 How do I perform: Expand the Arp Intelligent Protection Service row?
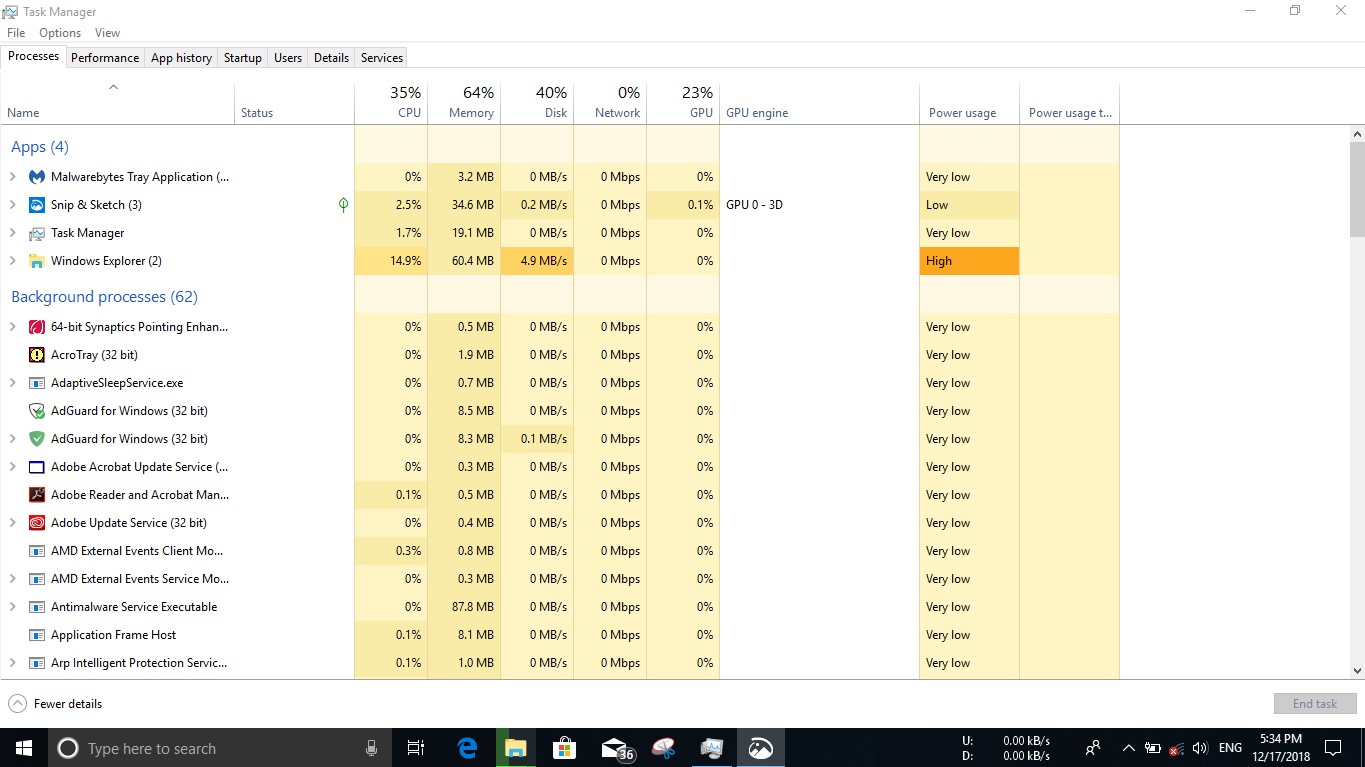(12, 663)
